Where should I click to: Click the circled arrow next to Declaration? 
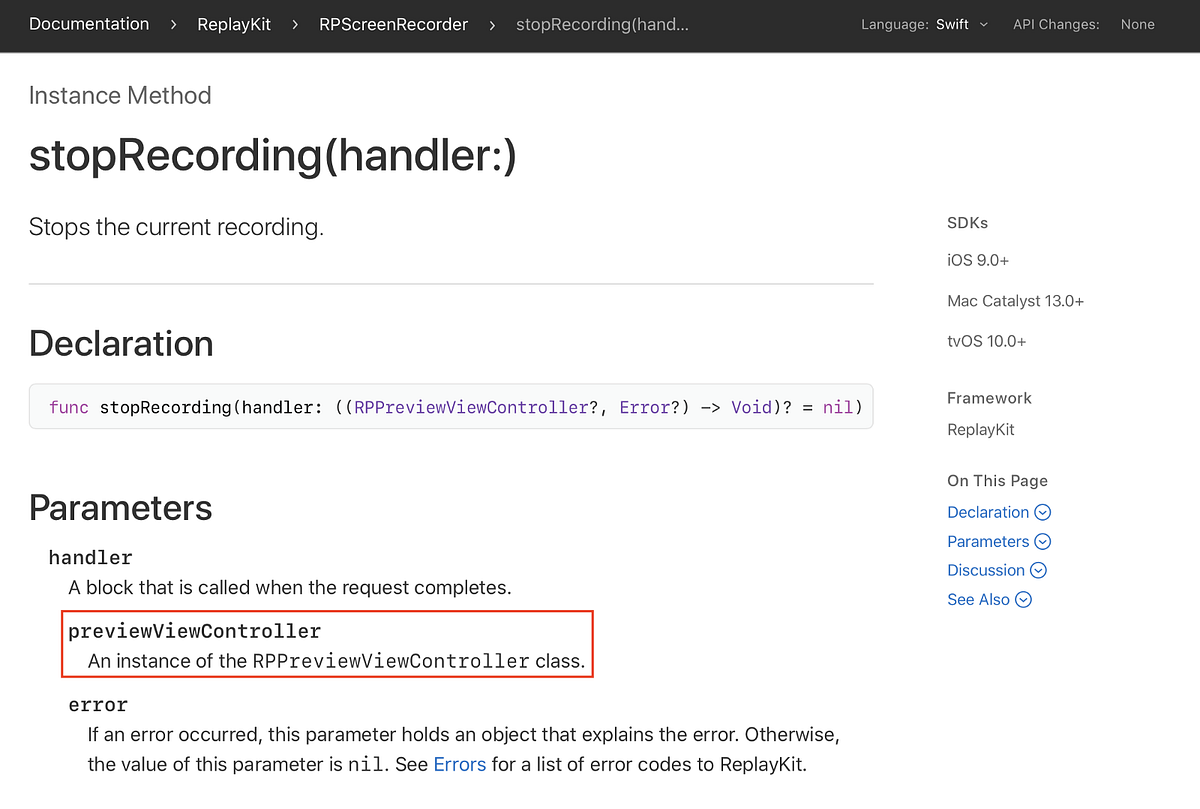1043,512
